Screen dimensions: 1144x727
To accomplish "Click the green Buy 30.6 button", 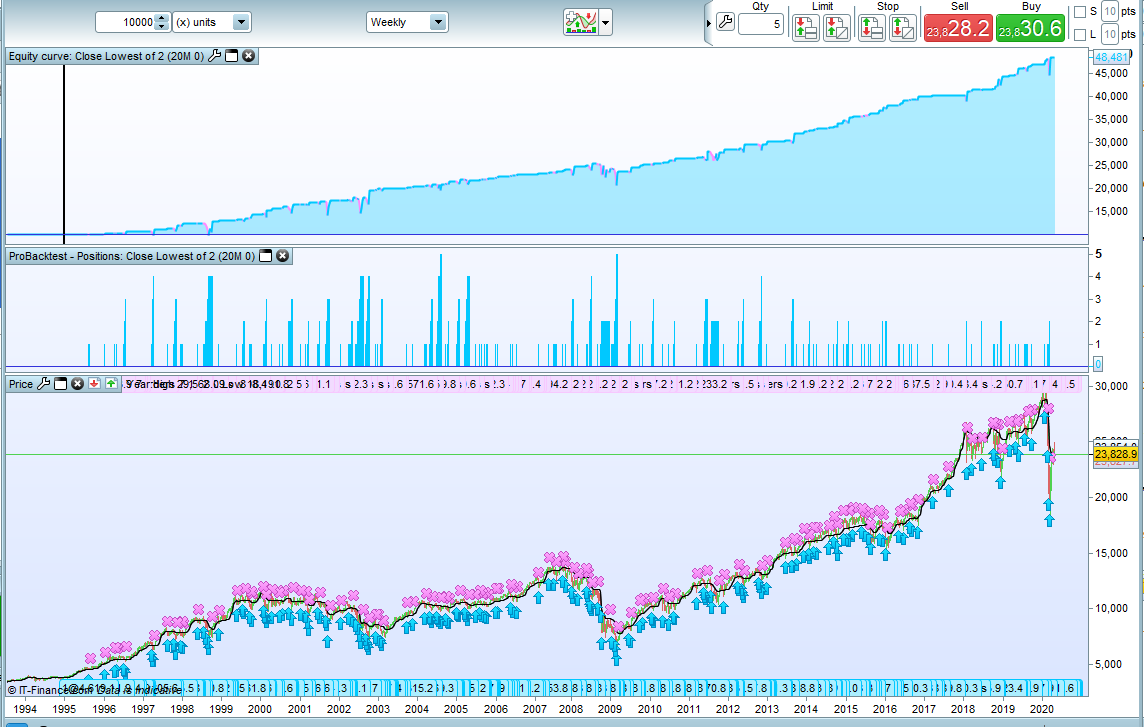I will 1031,28.
